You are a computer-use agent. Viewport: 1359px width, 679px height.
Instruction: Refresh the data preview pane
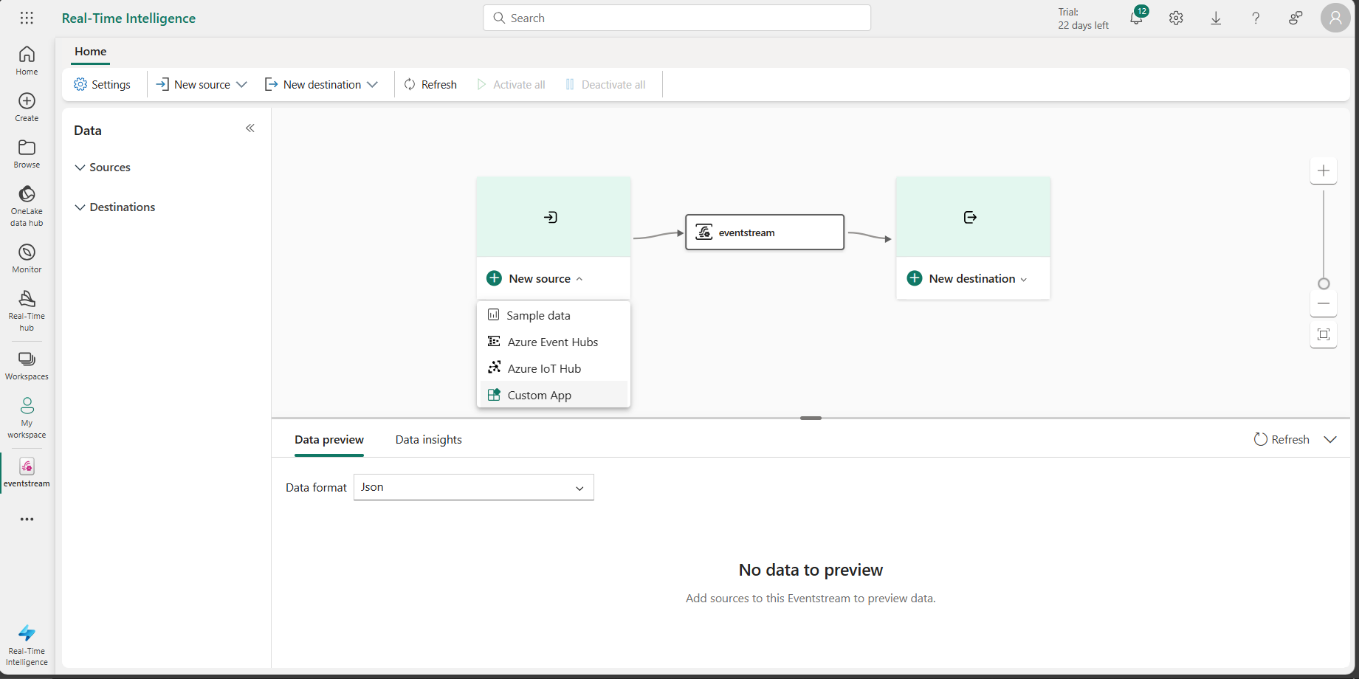pyautogui.click(x=1281, y=439)
